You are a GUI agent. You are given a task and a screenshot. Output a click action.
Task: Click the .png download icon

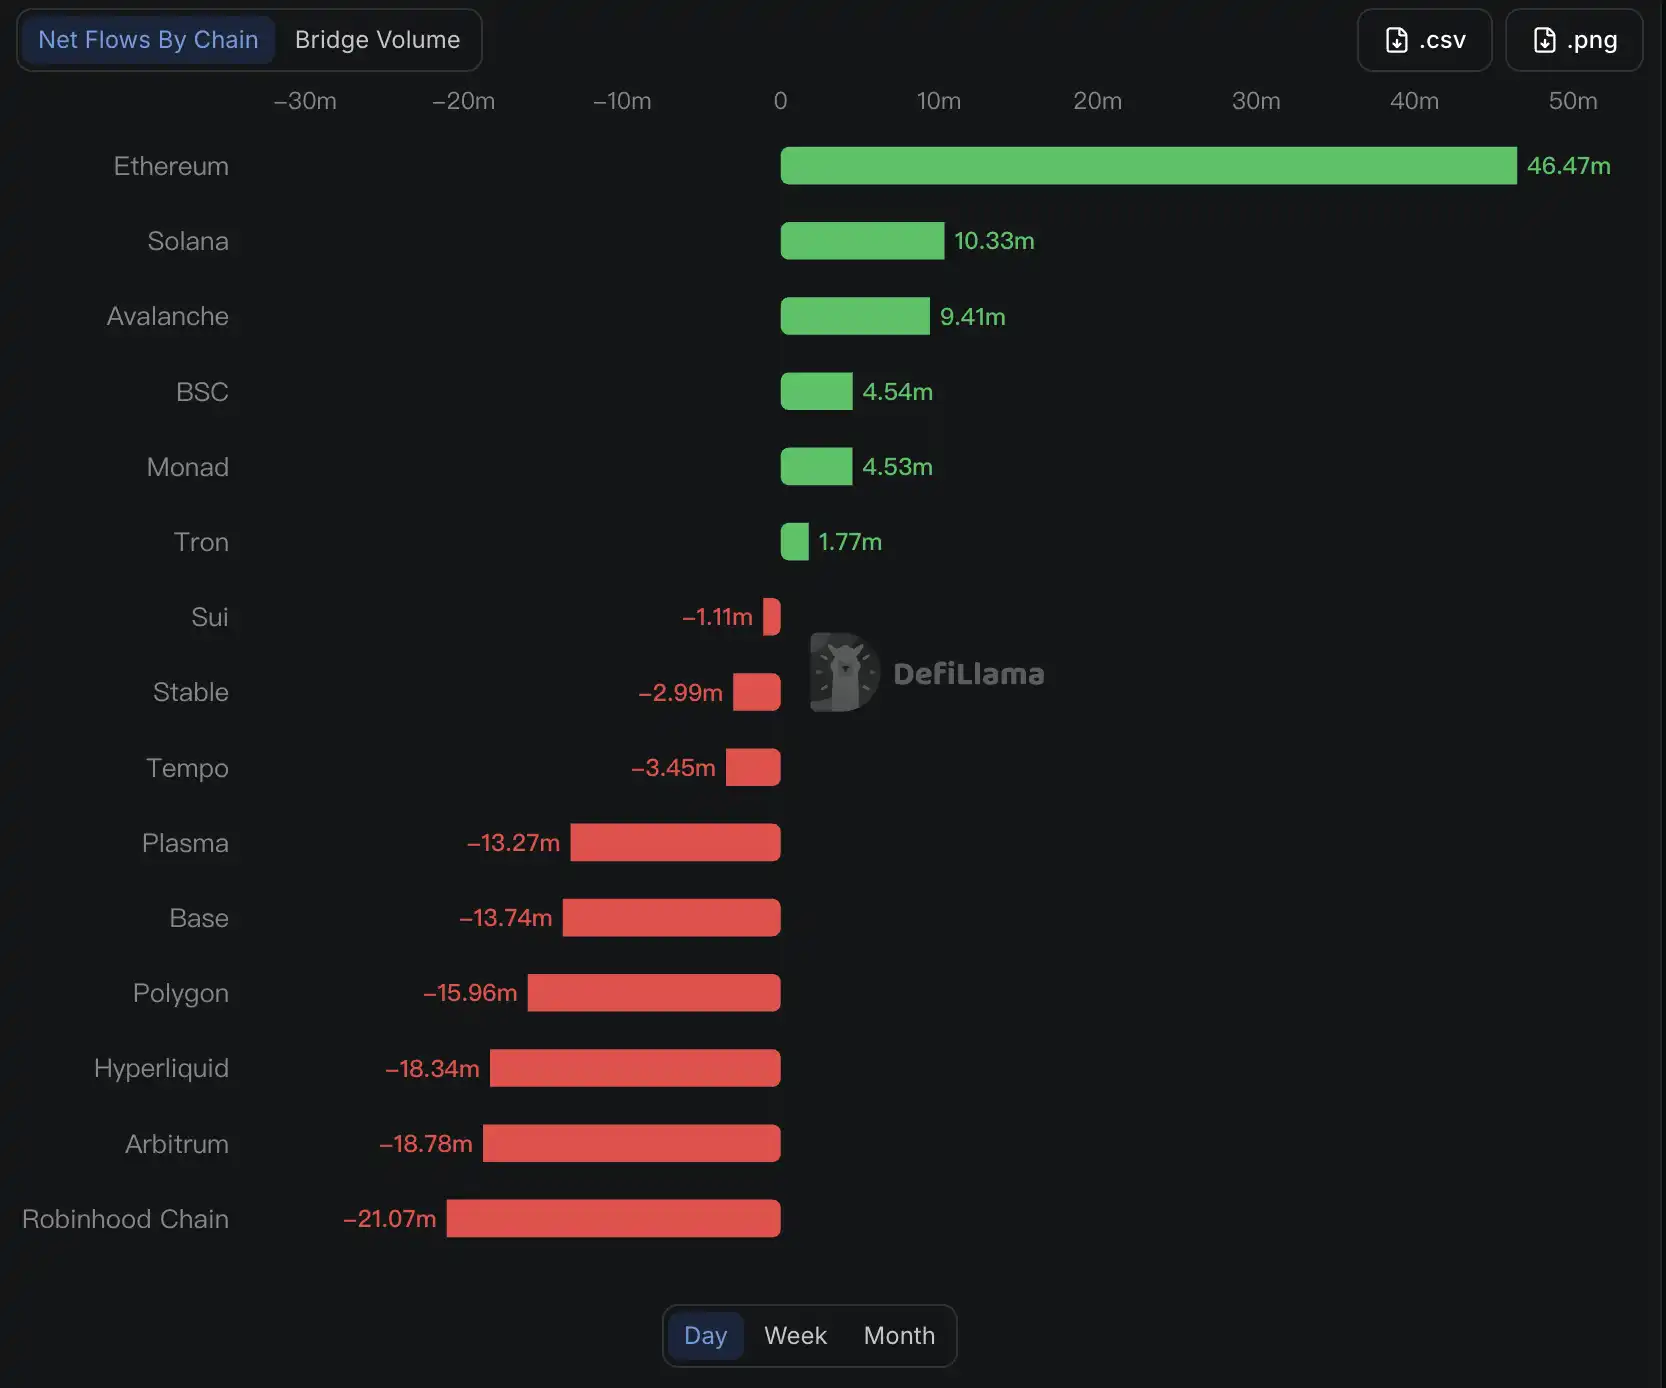coord(1544,40)
